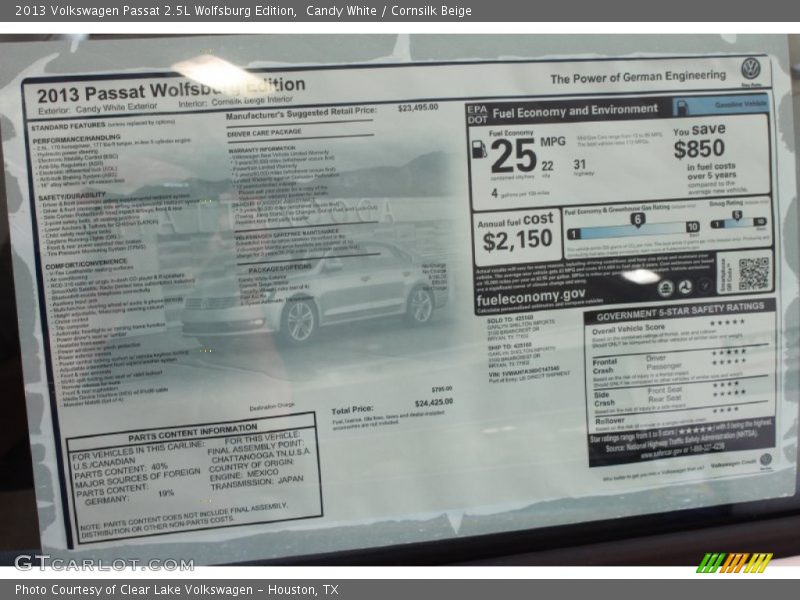Click the 'WARRANTY INFORMATION' heading

coord(262,149)
